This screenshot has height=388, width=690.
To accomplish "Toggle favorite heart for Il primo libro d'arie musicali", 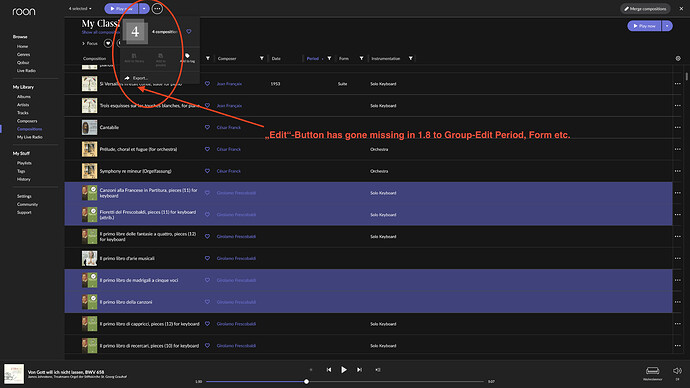I will [x=207, y=258].
